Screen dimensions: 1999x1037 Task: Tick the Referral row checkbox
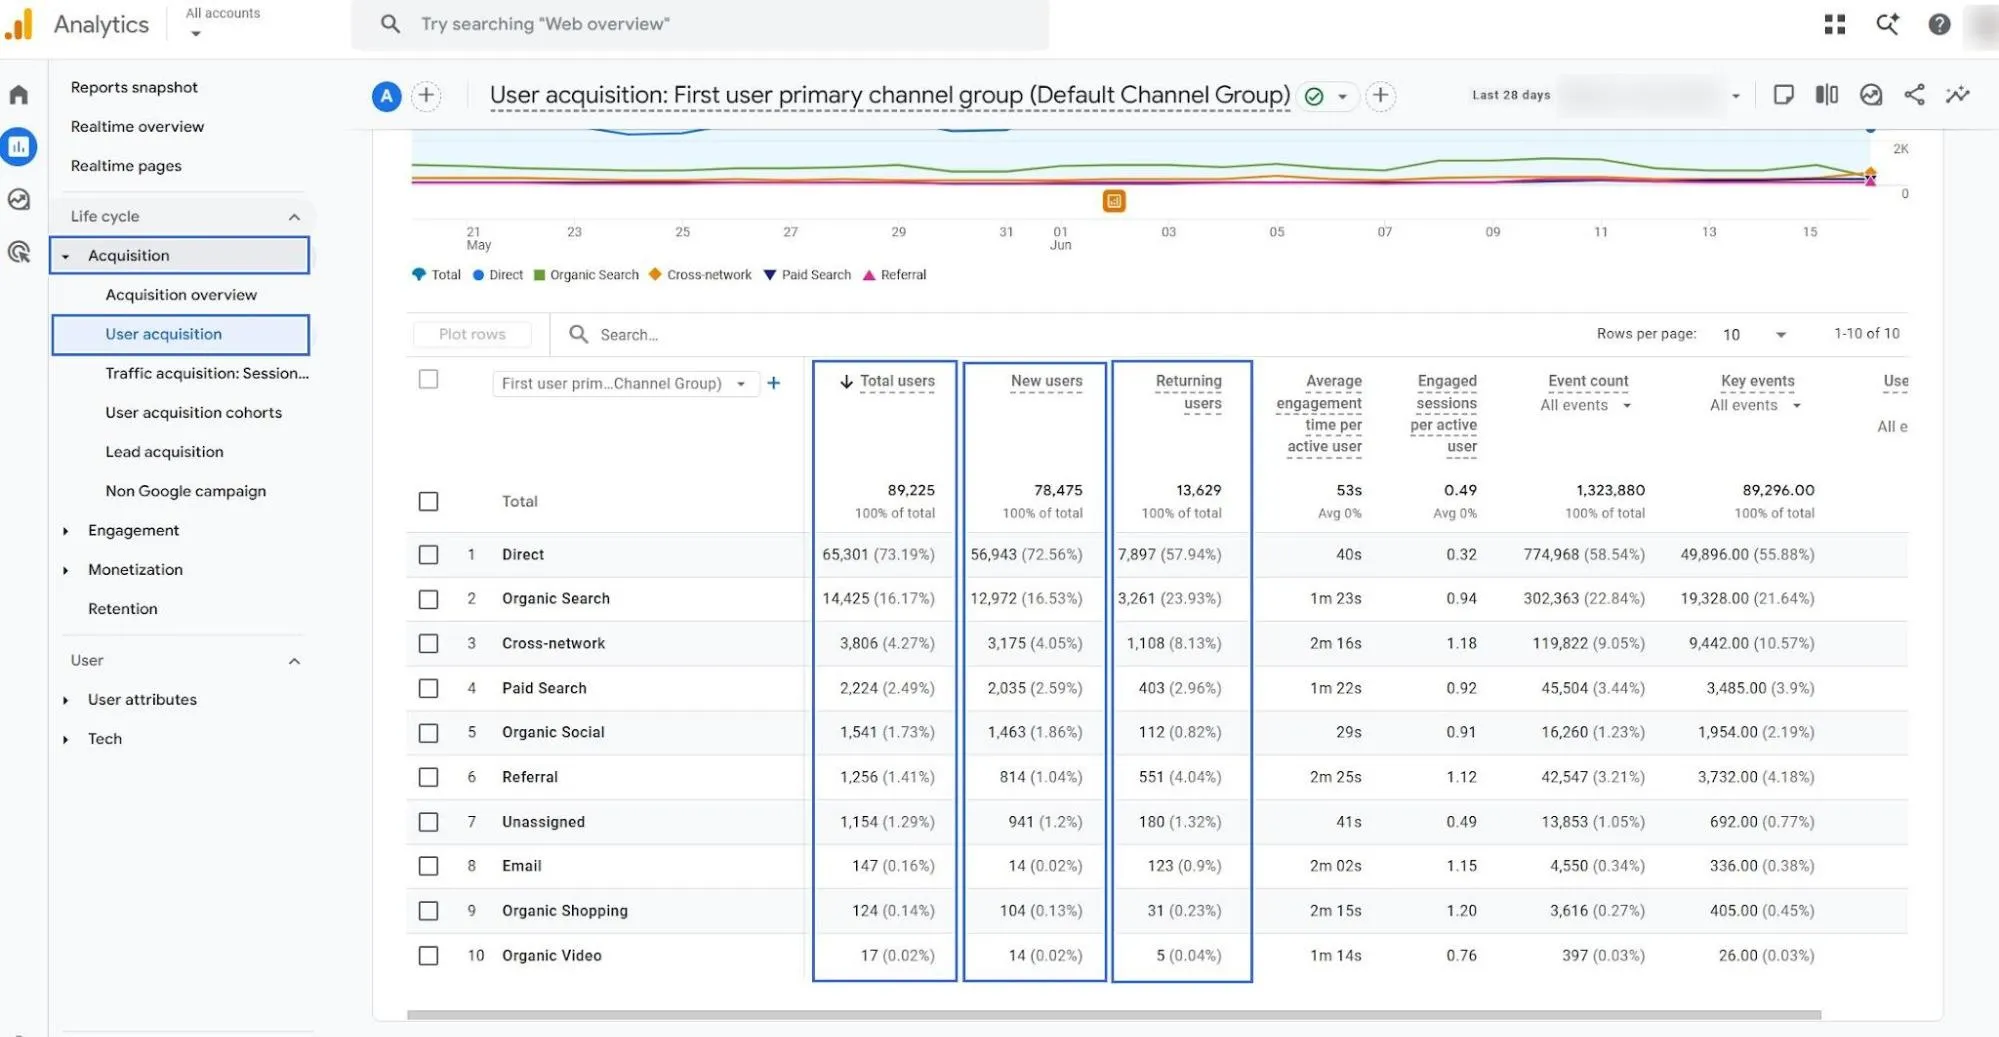428,777
